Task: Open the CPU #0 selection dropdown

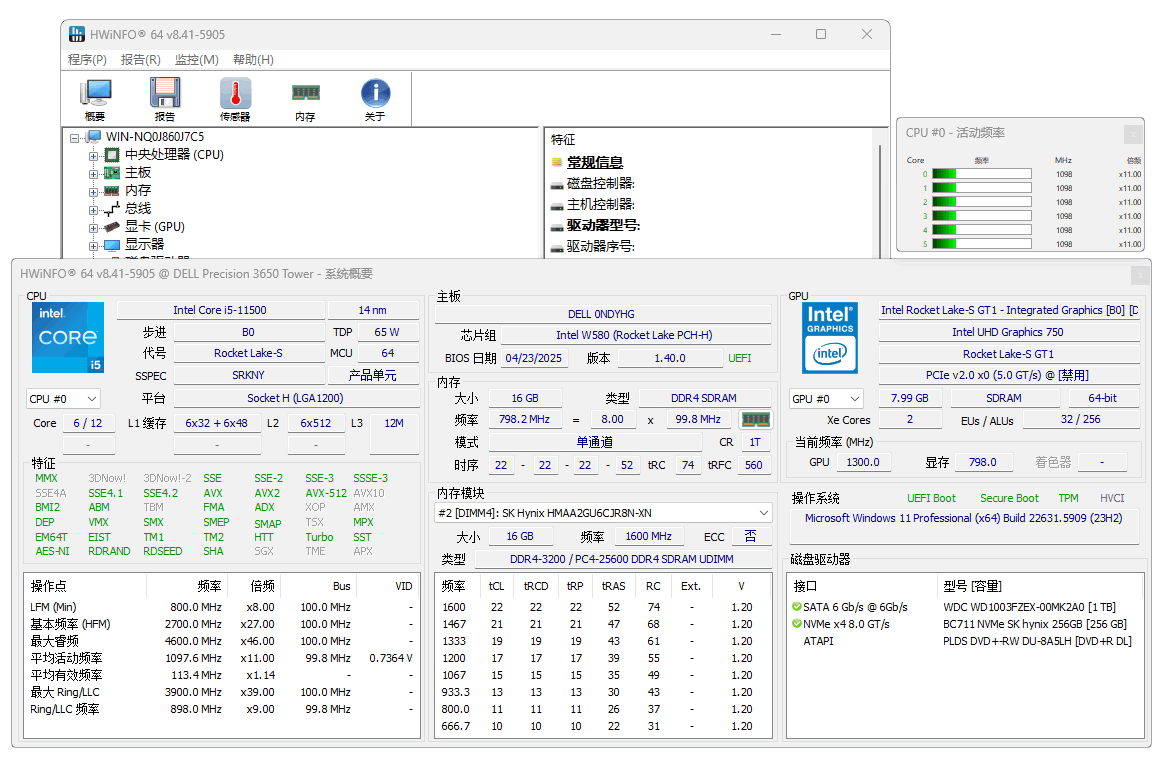Action: coord(63,398)
